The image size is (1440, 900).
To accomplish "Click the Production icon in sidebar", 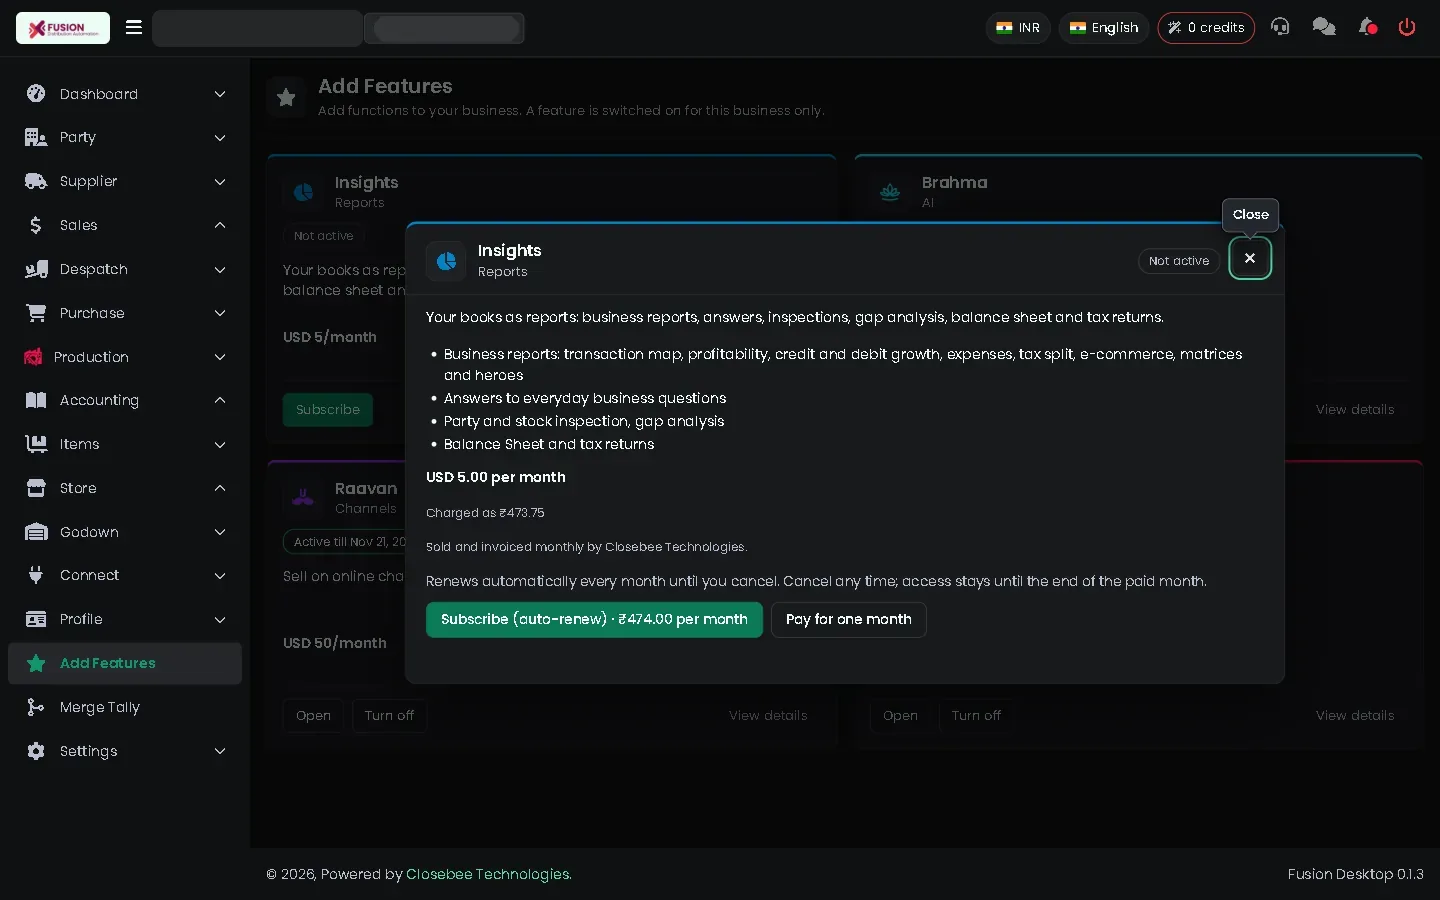I will point(33,357).
